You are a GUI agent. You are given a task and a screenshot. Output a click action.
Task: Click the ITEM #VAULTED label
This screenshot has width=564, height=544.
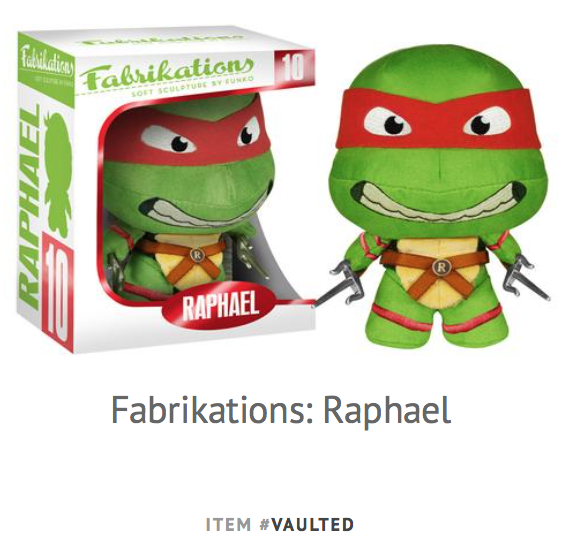point(280,524)
